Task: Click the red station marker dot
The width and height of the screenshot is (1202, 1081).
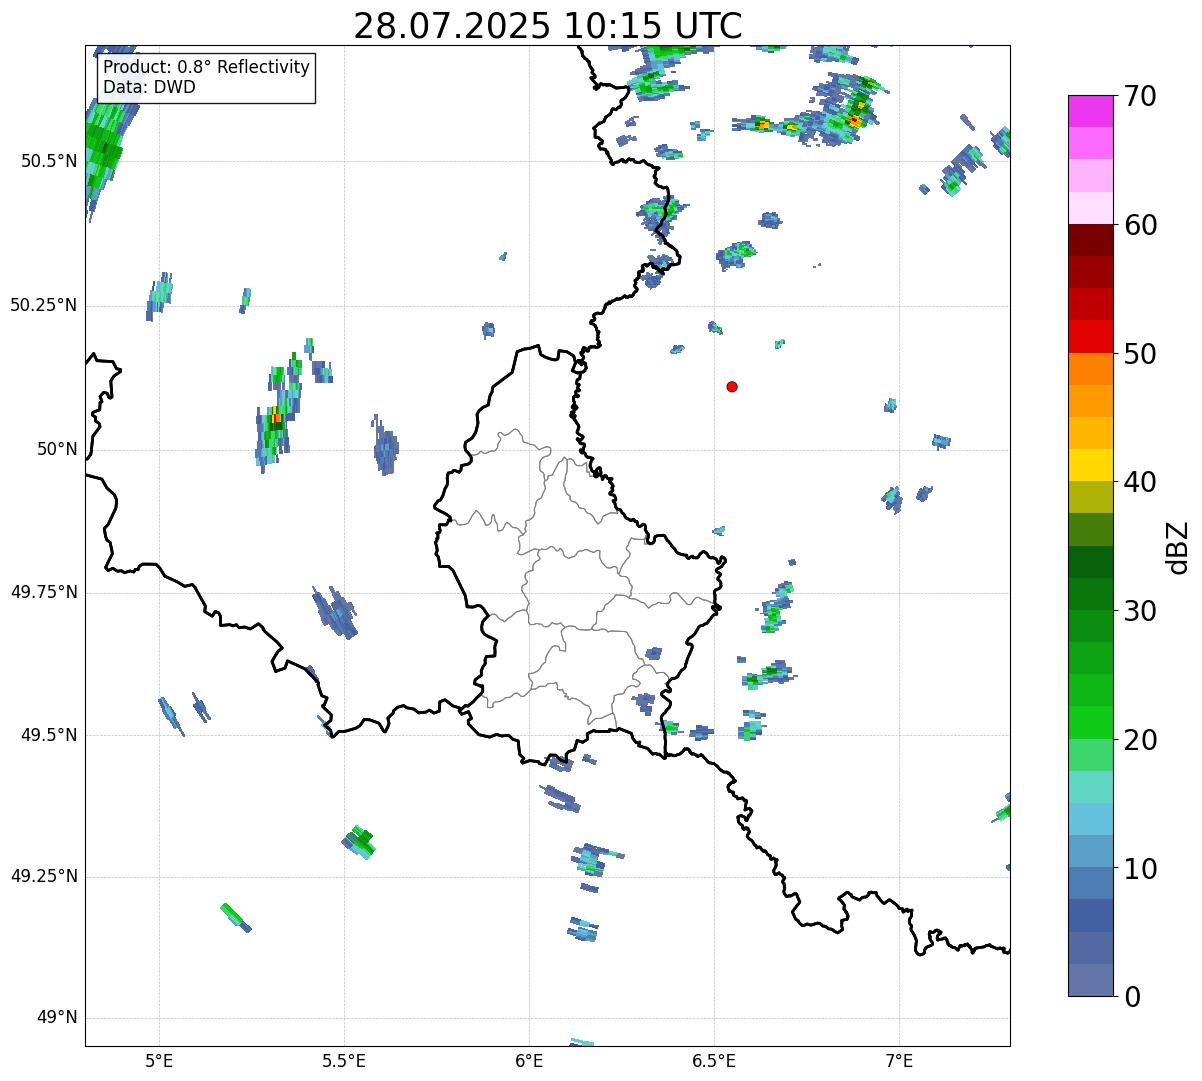Action: click(x=732, y=386)
